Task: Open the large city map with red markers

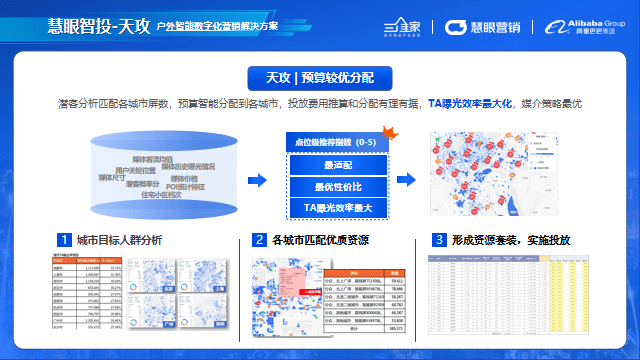Action: 494,174
